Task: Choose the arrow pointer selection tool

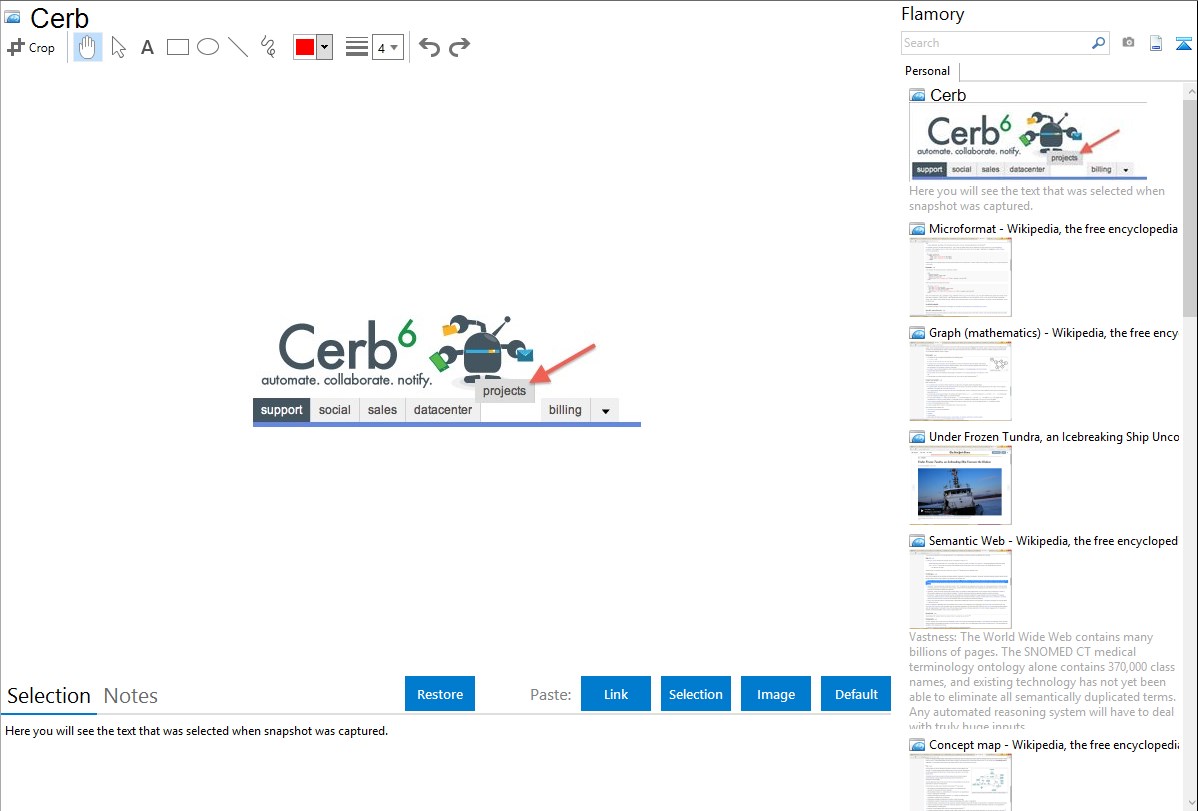Action: pyautogui.click(x=118, y=47)
